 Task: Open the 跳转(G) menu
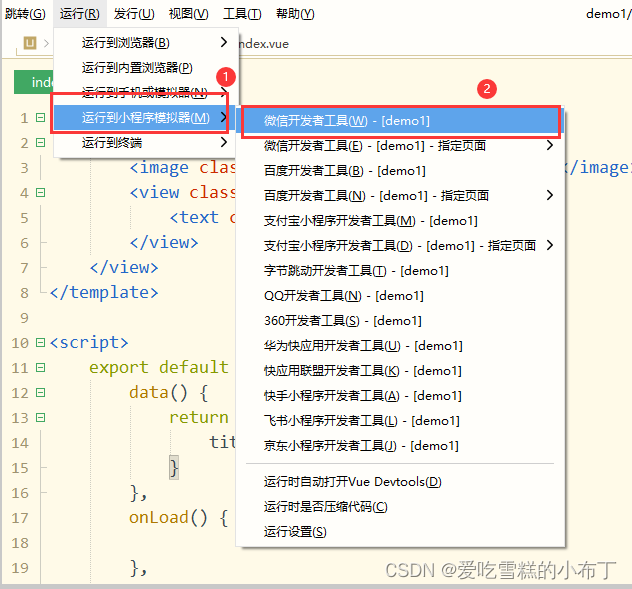click(25, 14)
